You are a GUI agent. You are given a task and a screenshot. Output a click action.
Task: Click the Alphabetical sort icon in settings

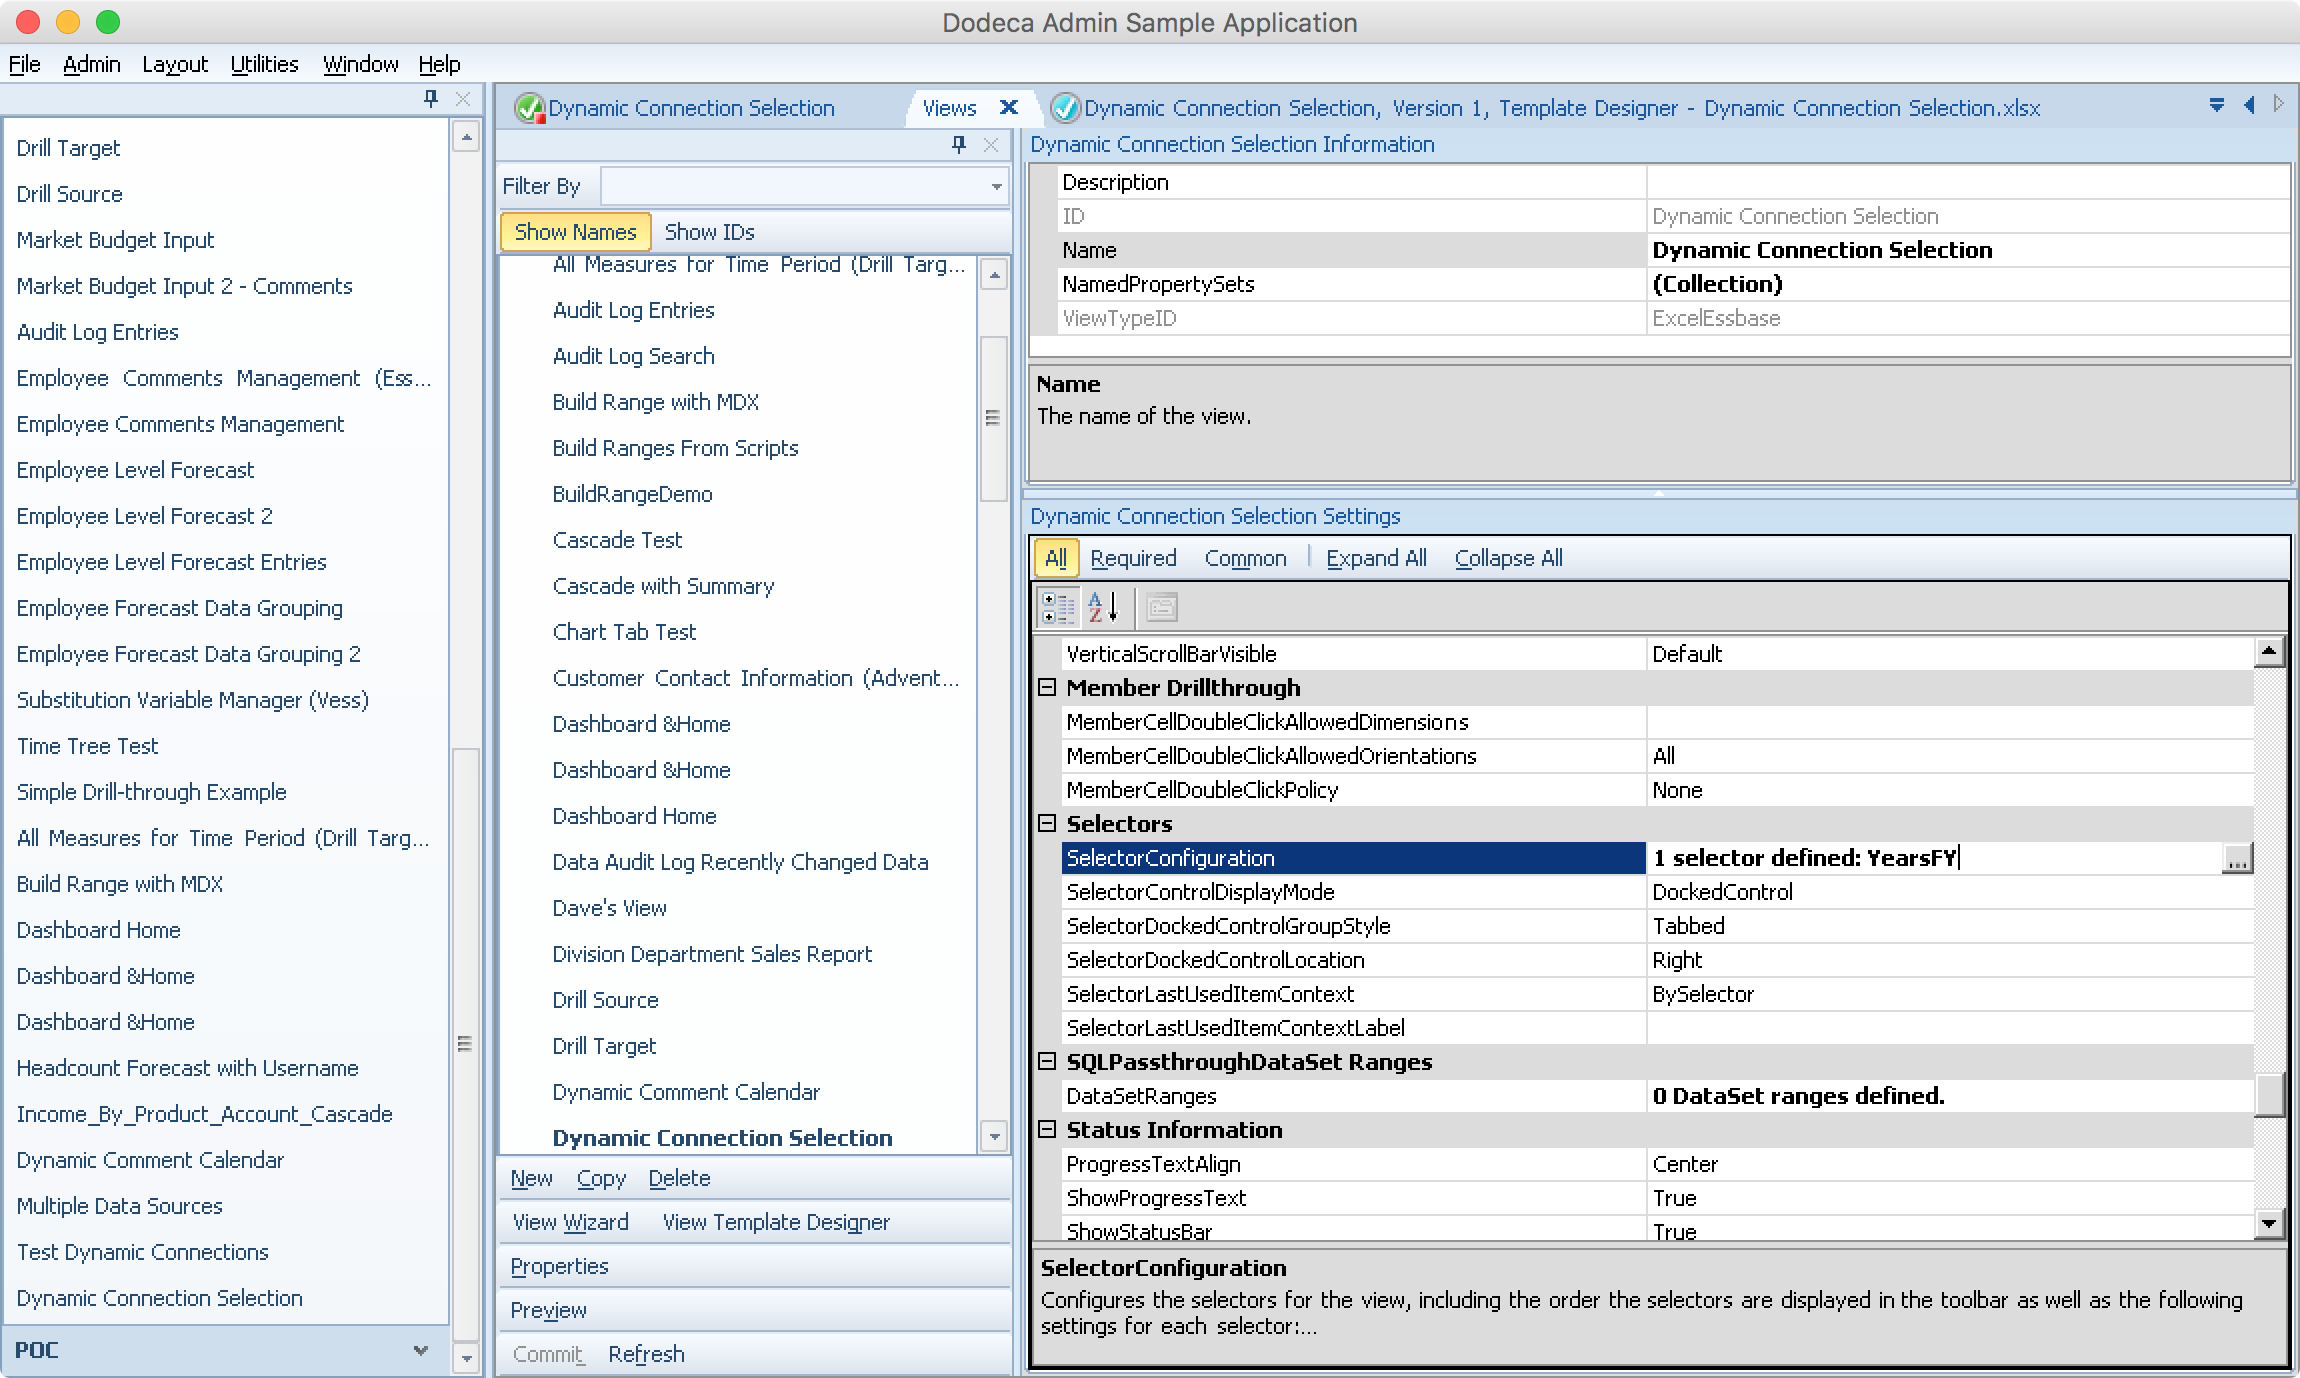tap(1103, 607)
